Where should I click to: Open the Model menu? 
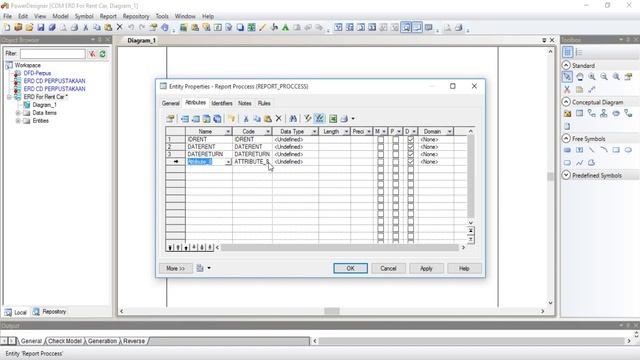click(60, 16)
